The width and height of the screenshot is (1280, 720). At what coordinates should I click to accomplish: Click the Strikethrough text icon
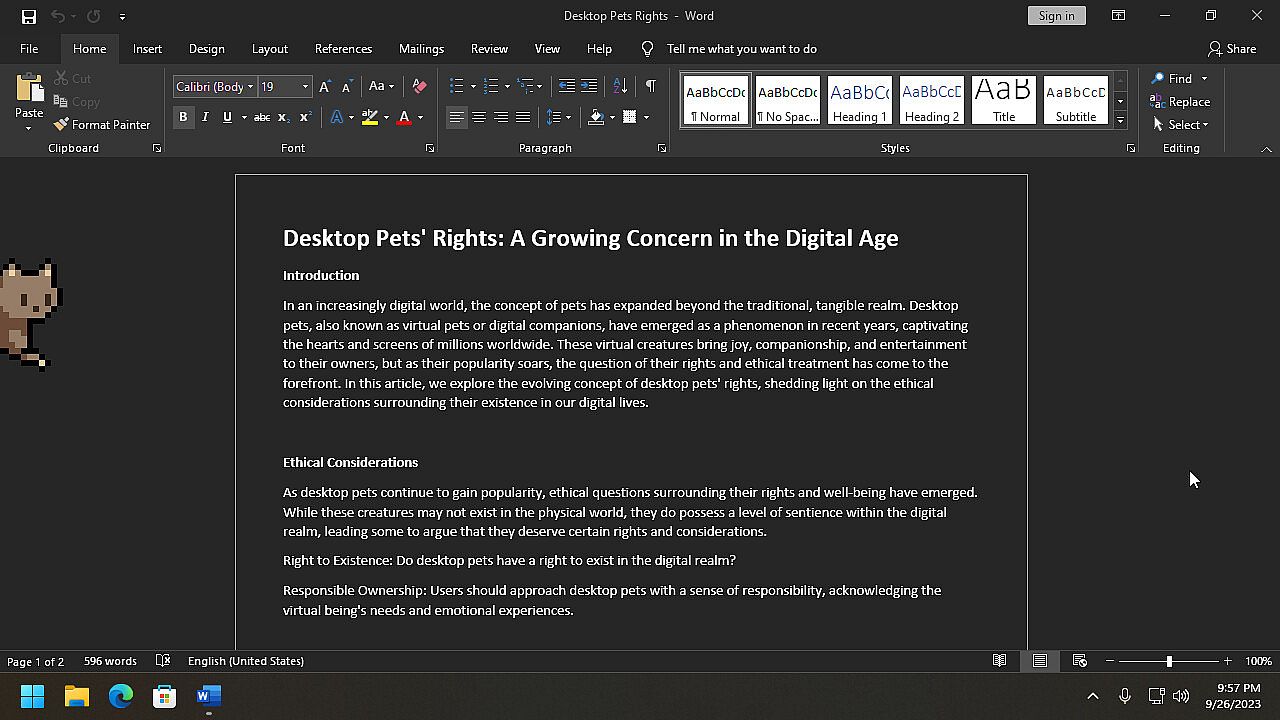(x=261, y=117)
